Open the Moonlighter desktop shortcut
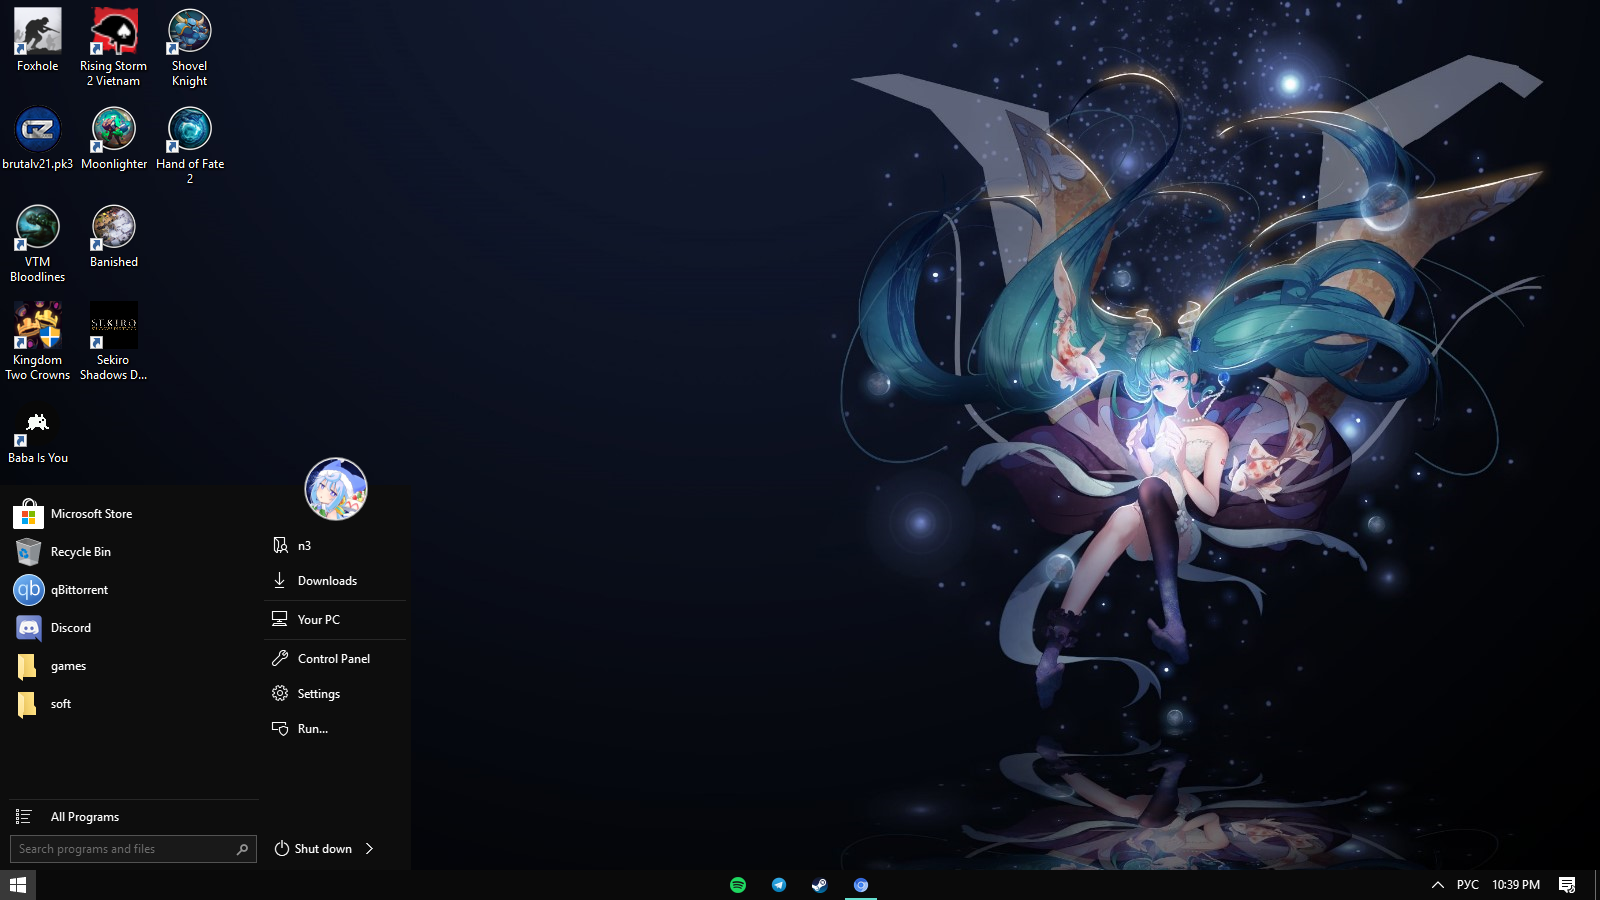This screenshot has height=900, width=1600. [x=113, y=138]
